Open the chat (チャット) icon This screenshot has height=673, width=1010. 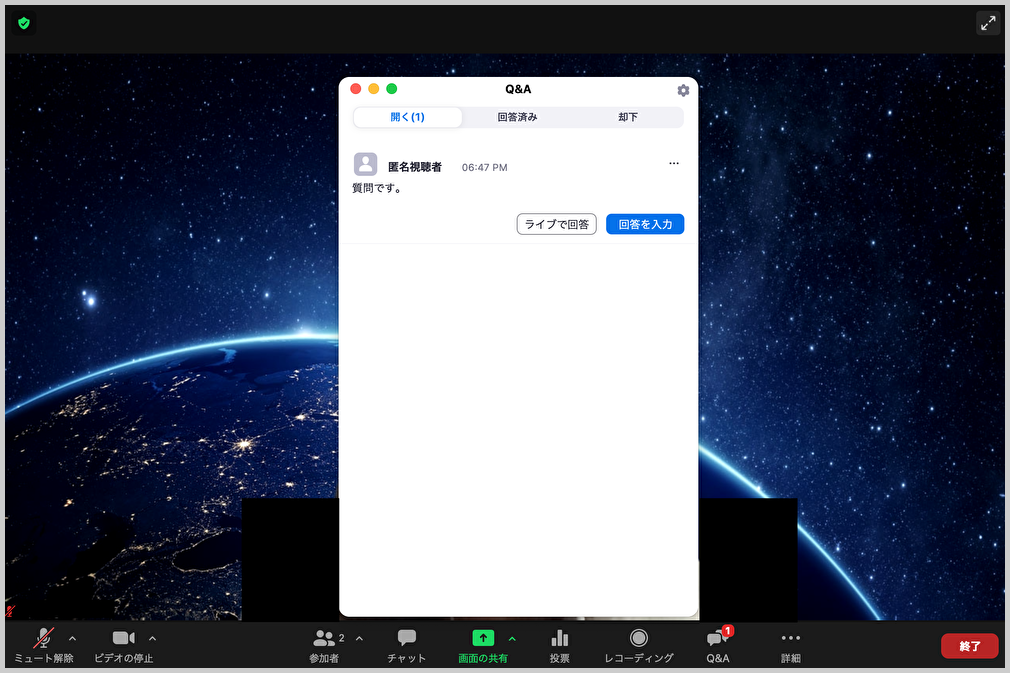point(406,638)
